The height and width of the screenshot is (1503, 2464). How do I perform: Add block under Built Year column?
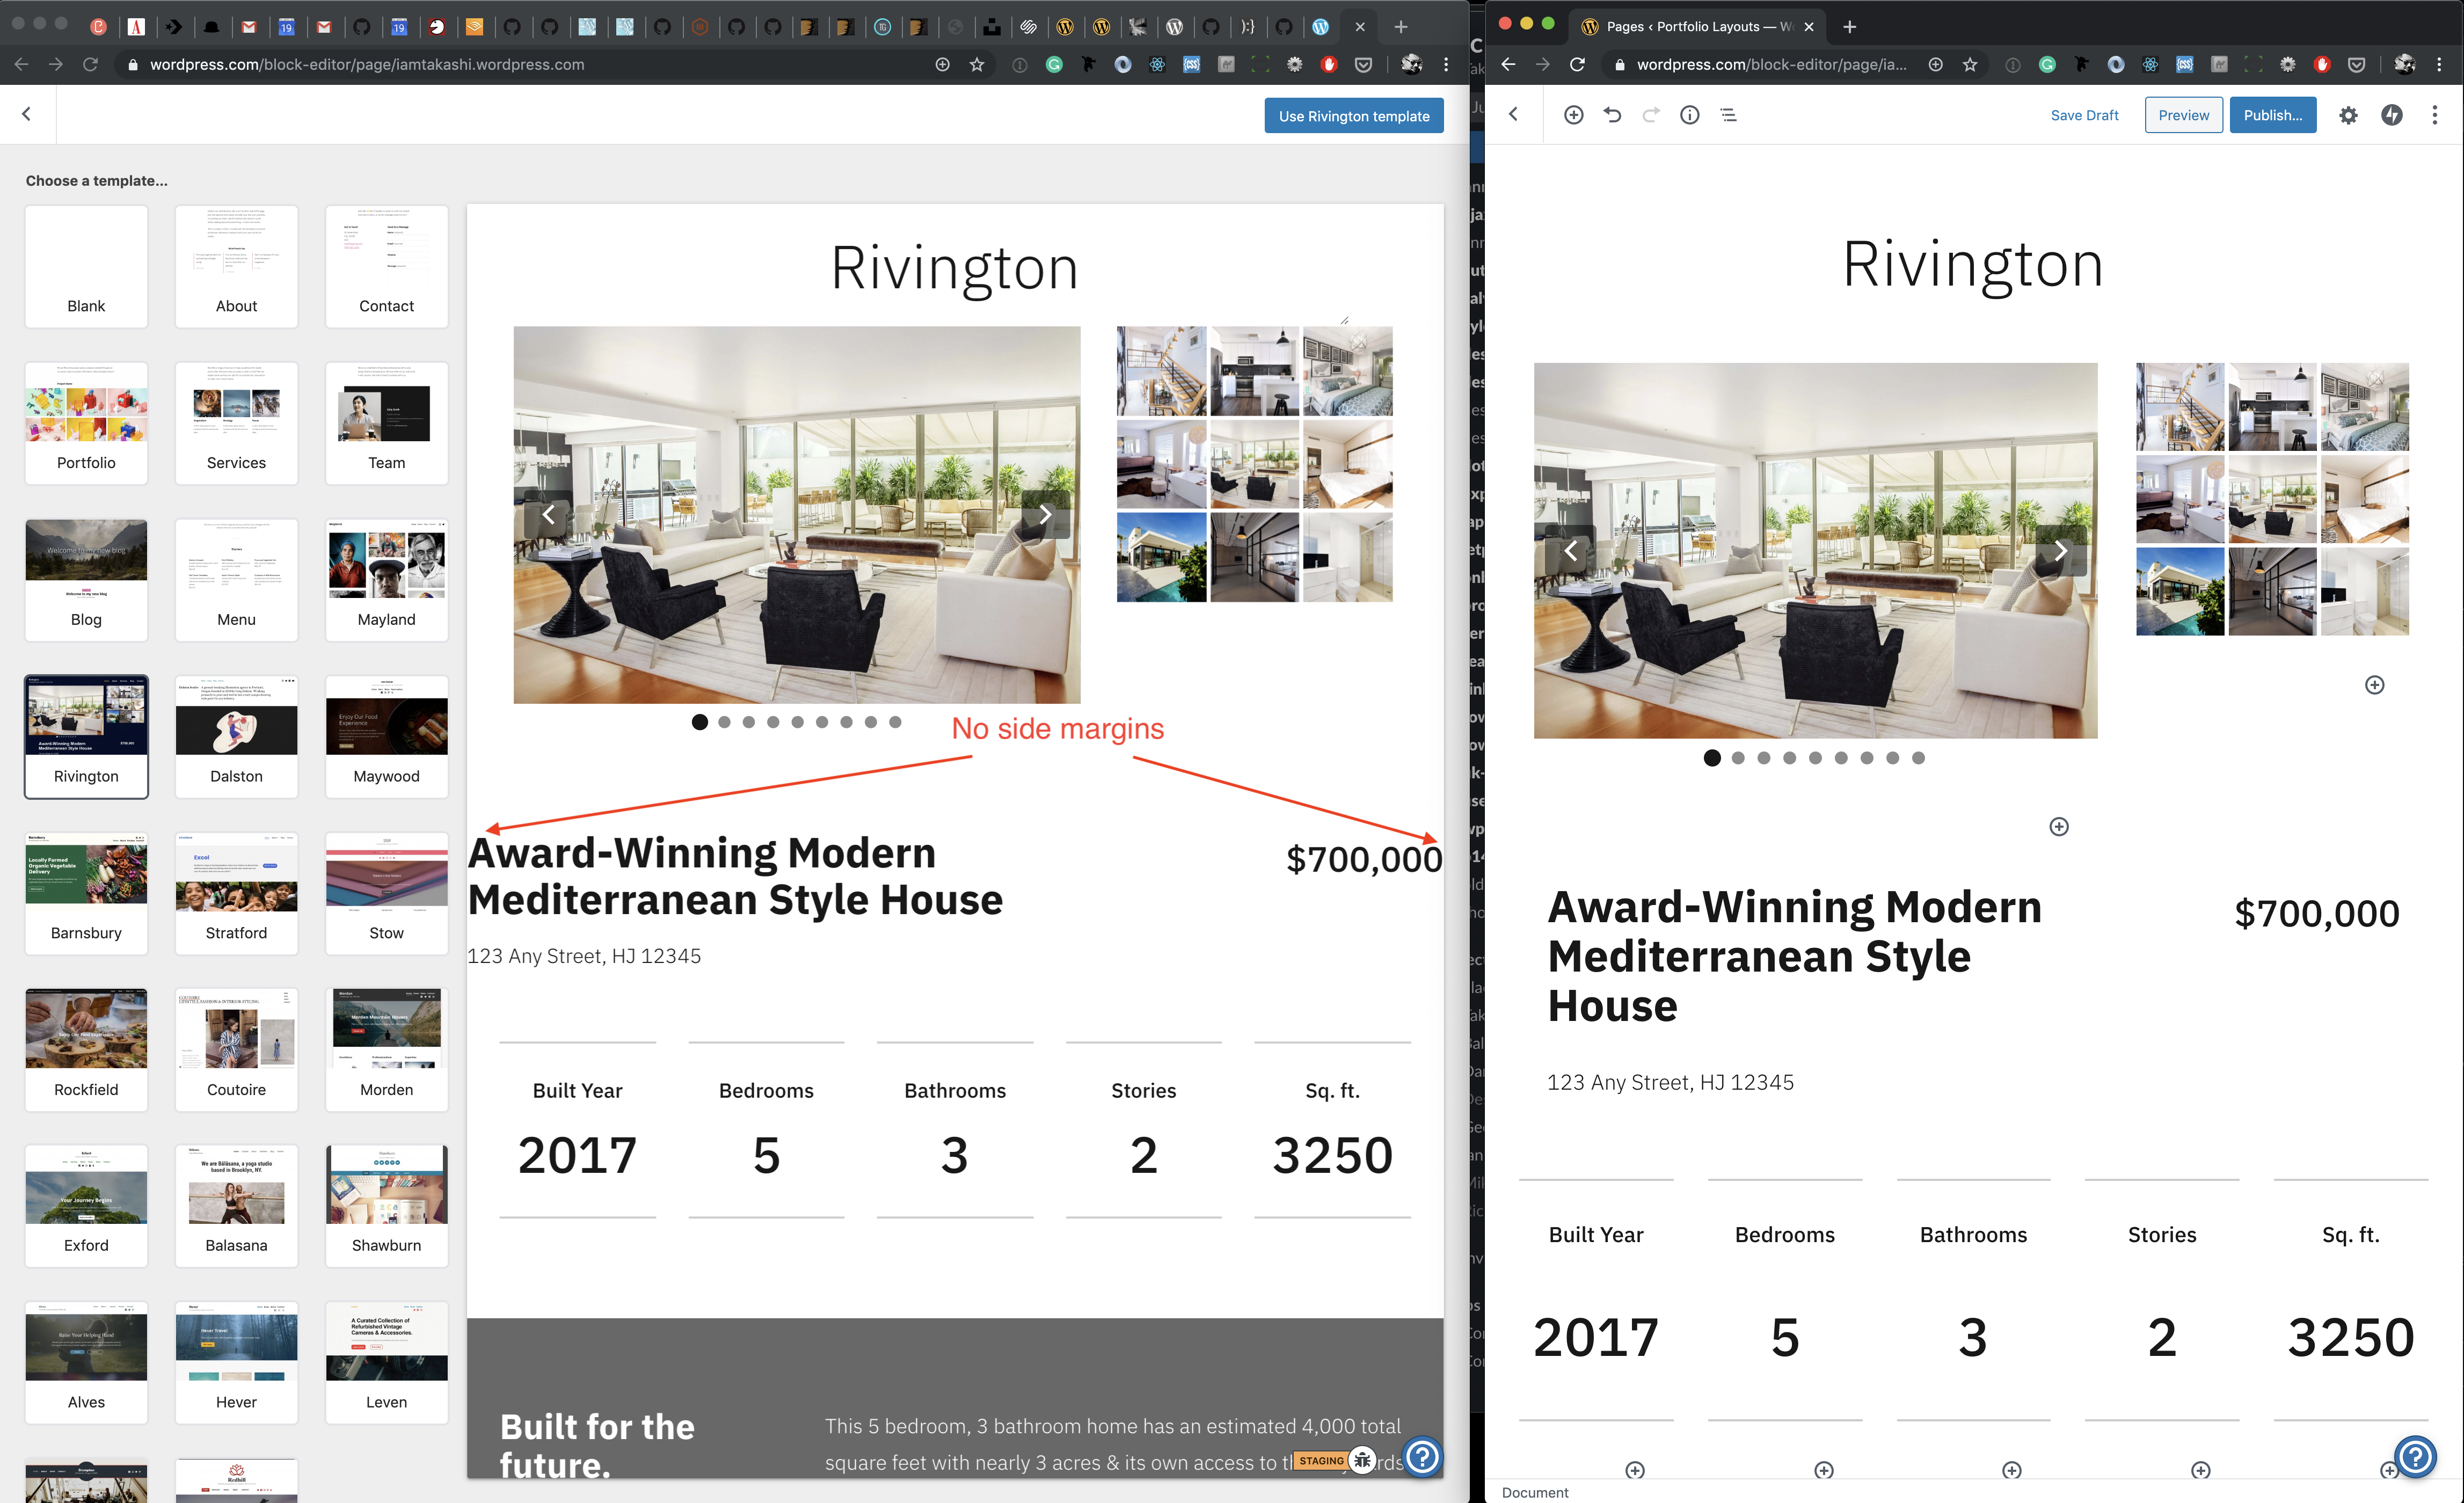coord(1635,1469)
